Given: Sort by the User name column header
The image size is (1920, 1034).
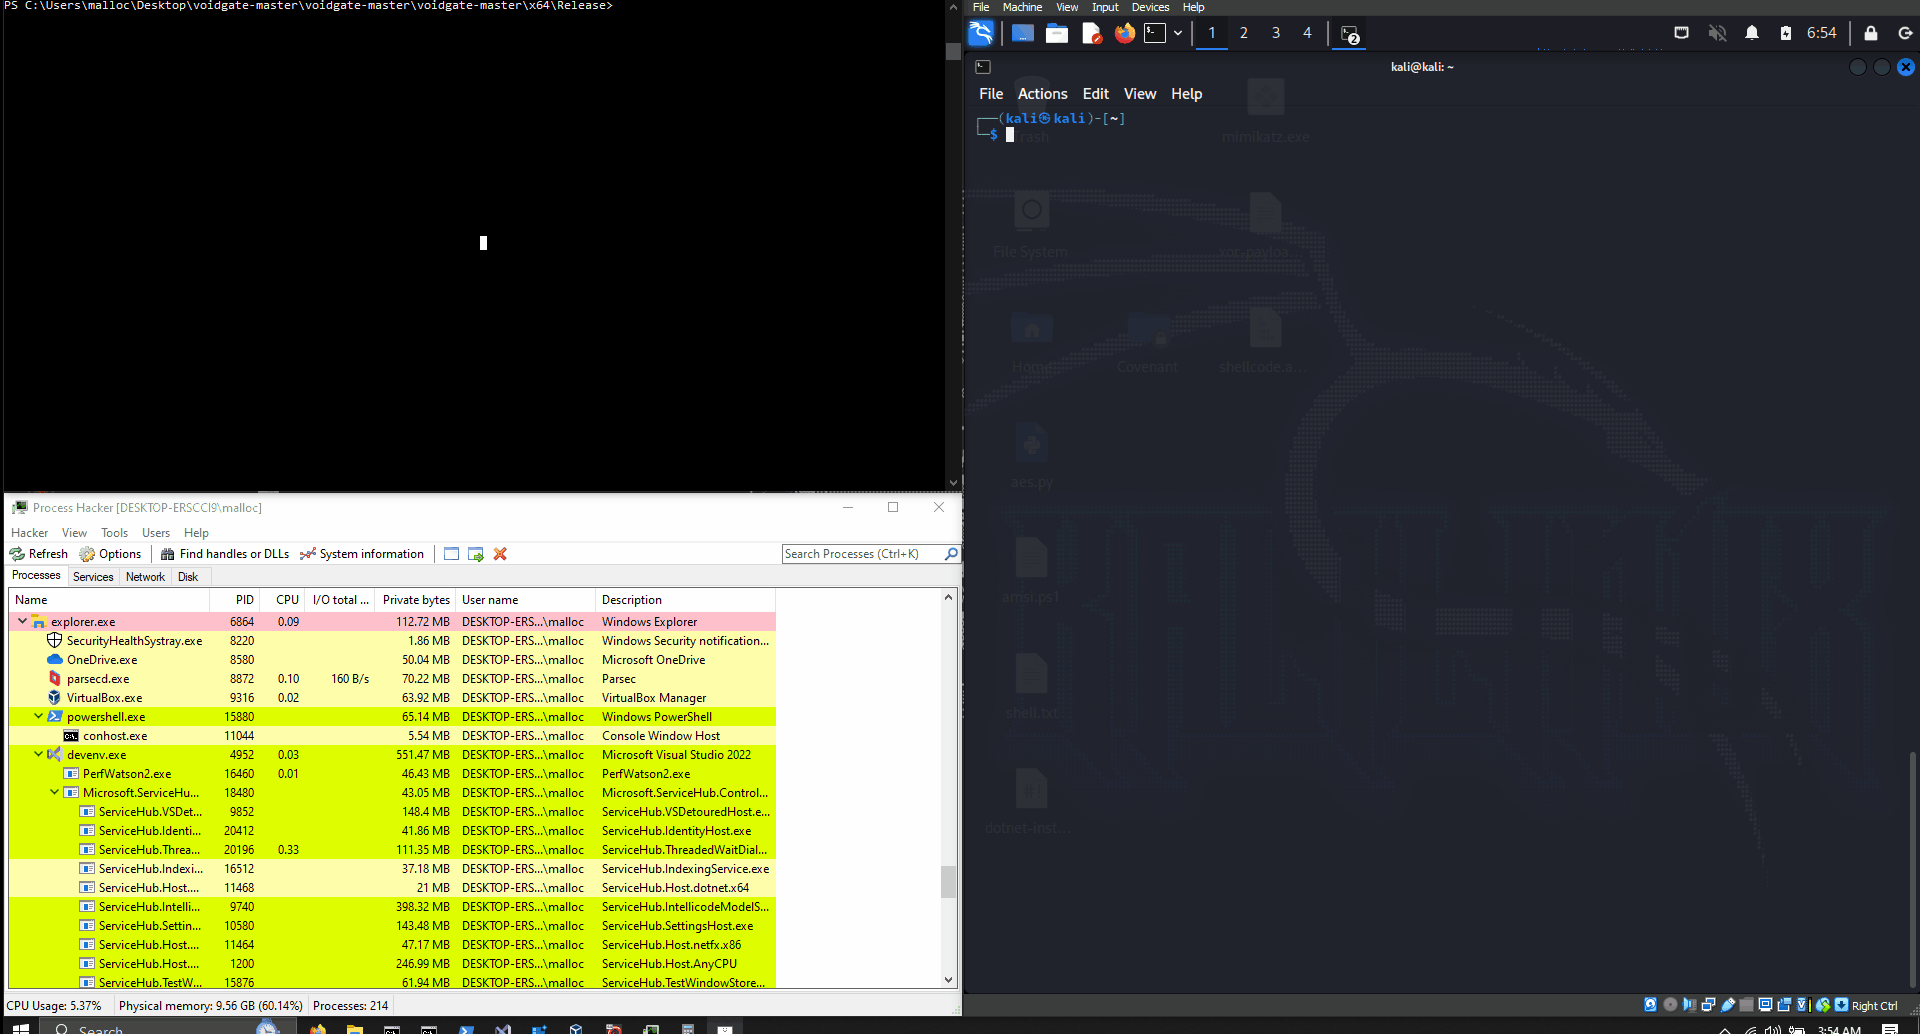Looking at the screenshot, I should point(526,600).
